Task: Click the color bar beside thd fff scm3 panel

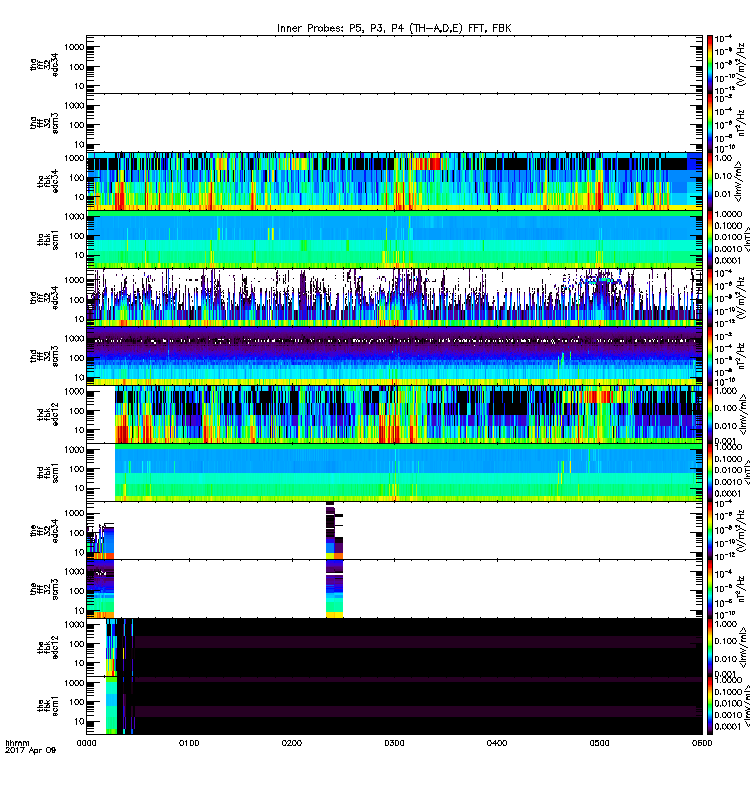Action: [x=710, y=356]
